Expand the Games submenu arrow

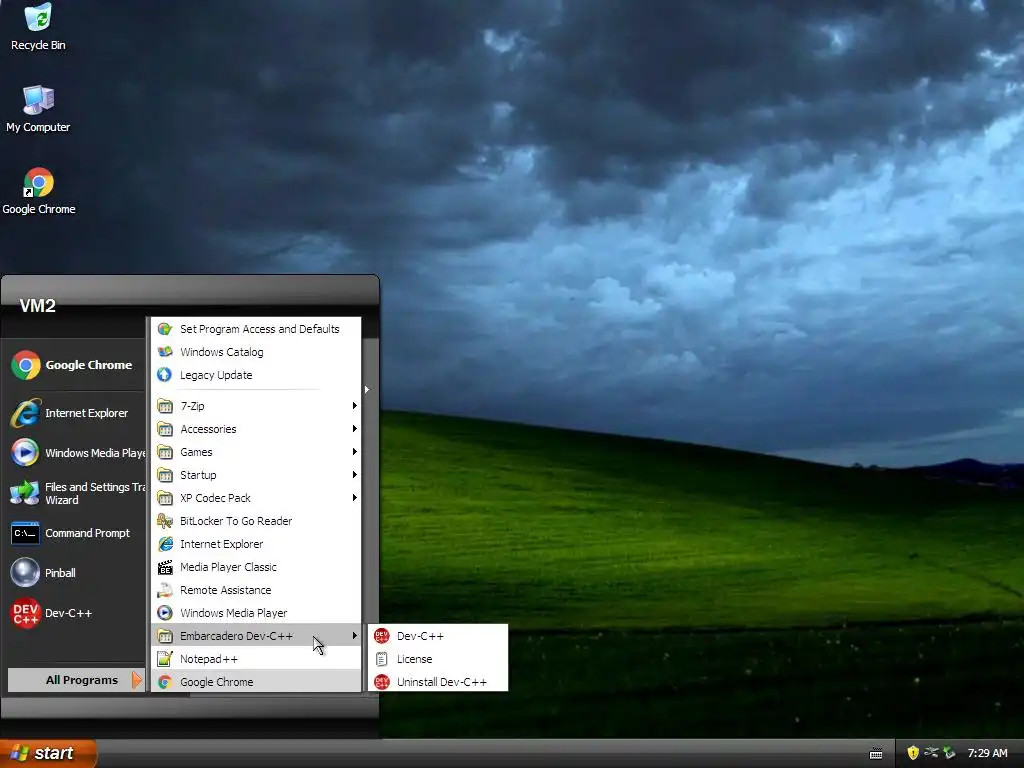coord(355,451)
